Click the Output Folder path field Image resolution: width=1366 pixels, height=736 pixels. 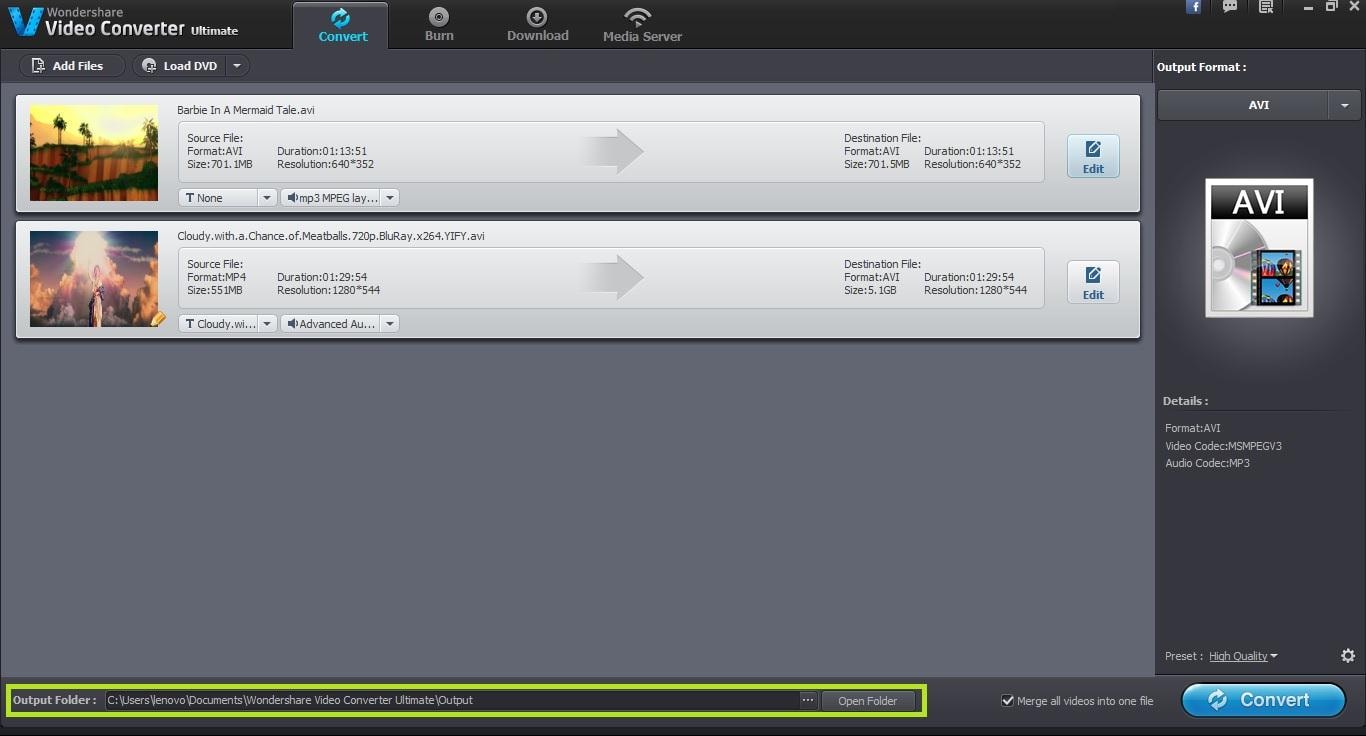coord(452,701)
